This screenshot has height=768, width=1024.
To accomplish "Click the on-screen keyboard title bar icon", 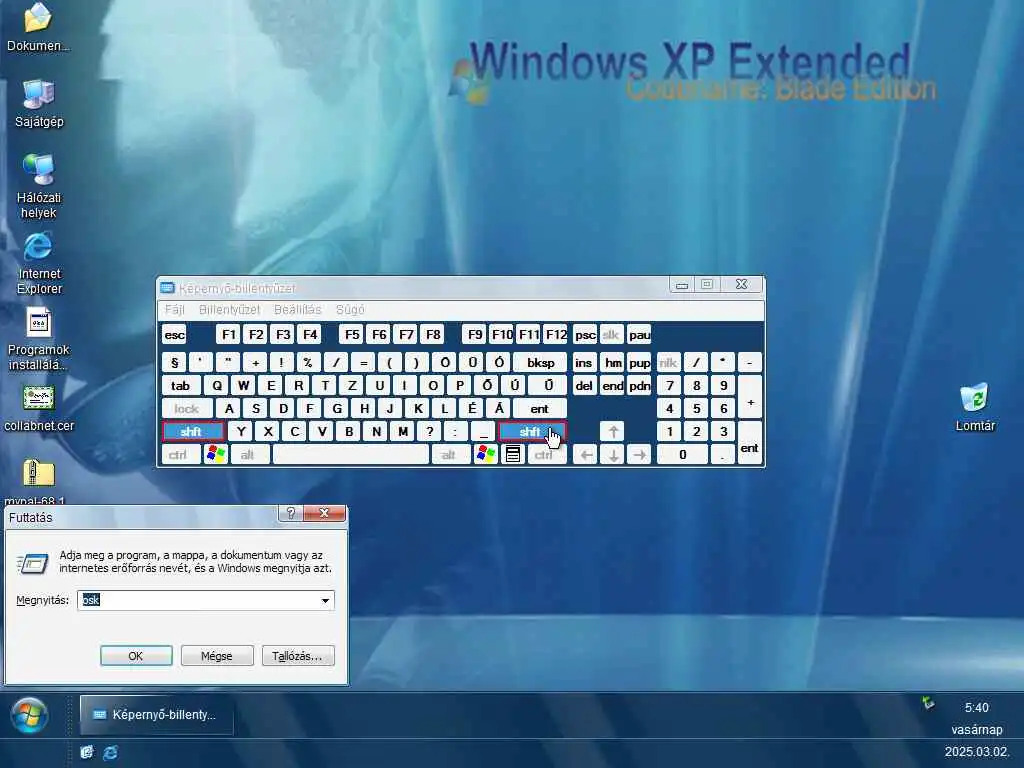I will (x=168, y=288).
